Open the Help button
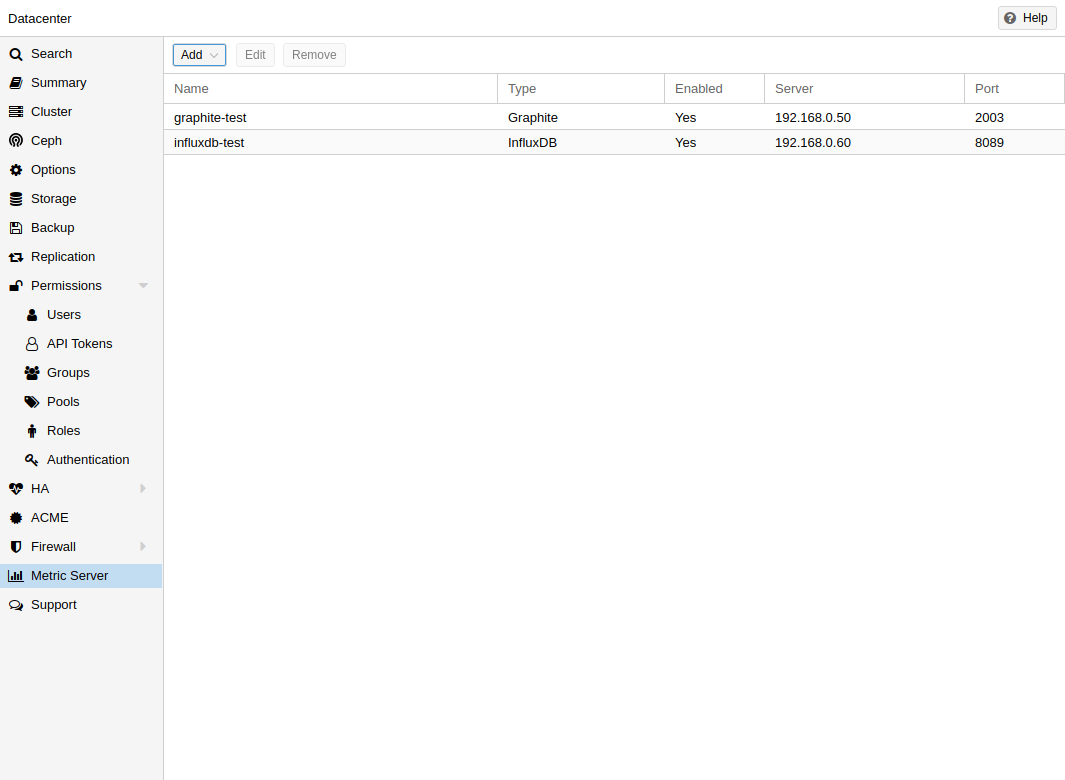Viewport: 1065px width, 780px height. [x=1027, y=18]
